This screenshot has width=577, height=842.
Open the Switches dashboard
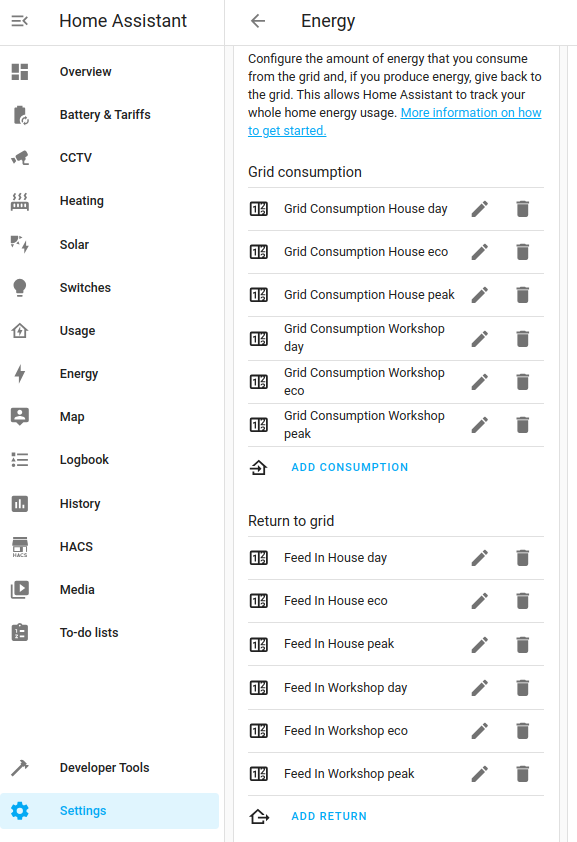click(109, 287)
